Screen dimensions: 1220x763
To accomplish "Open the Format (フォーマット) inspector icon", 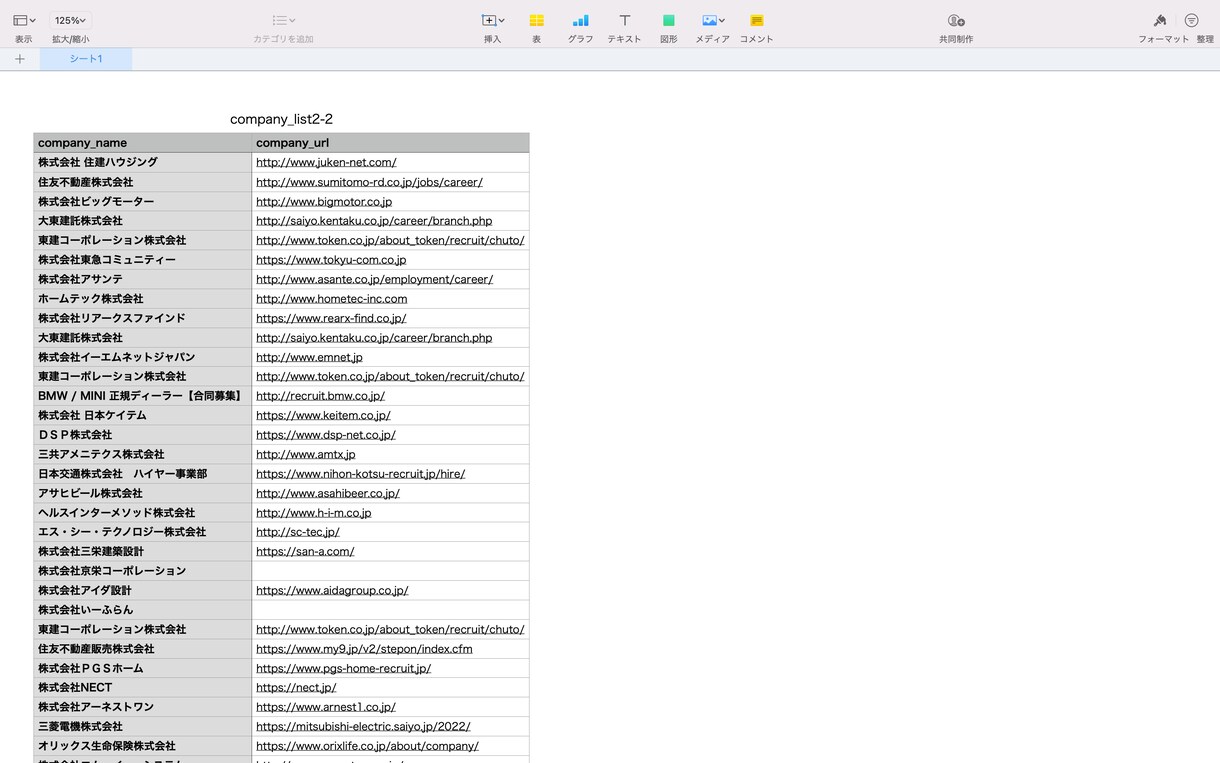I will point(1160,20).
